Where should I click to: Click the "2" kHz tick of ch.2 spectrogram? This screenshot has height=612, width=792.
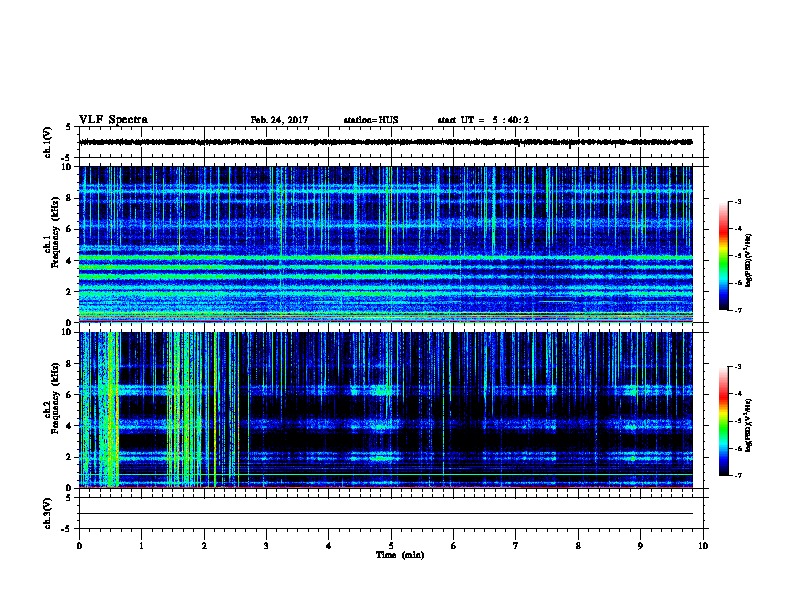tap(69, 457)
